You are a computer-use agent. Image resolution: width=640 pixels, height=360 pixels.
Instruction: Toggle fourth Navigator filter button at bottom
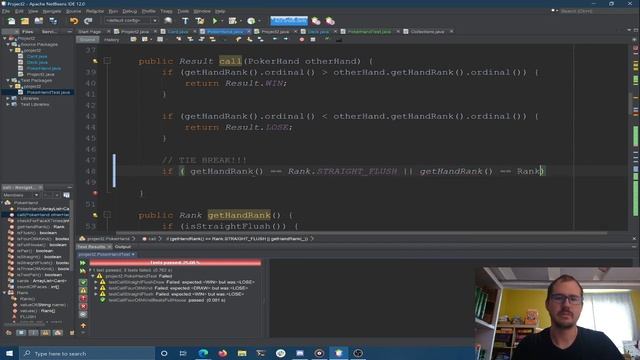pos(45,333)
